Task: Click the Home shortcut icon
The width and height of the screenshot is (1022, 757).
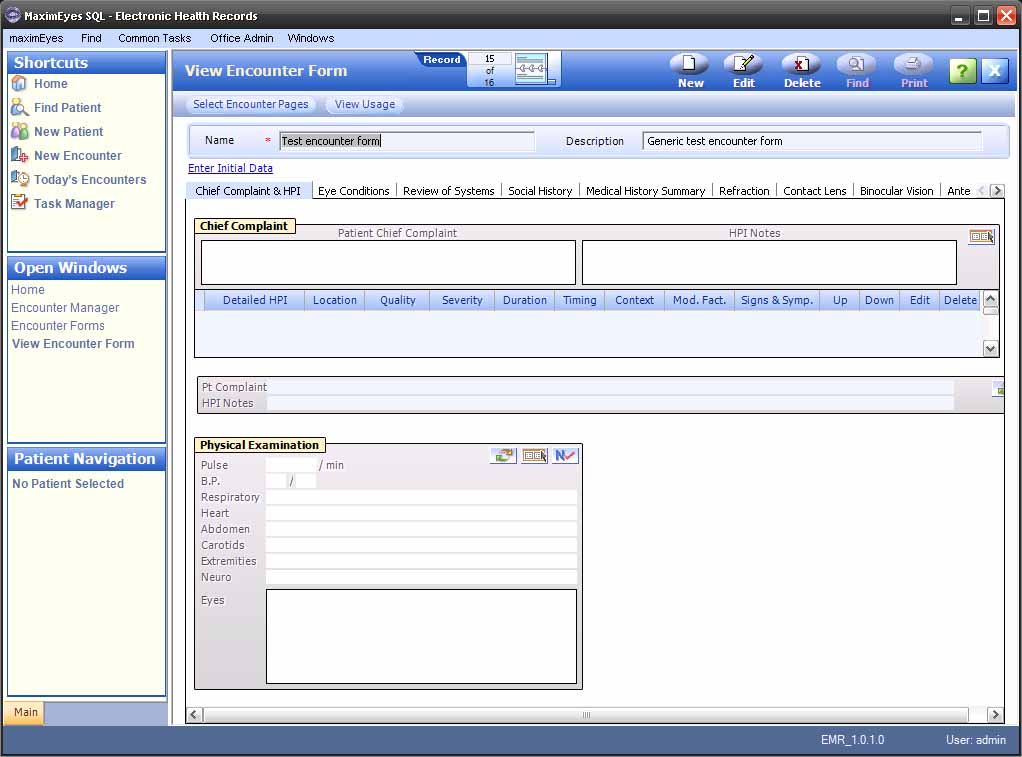Action: [20, 83]
